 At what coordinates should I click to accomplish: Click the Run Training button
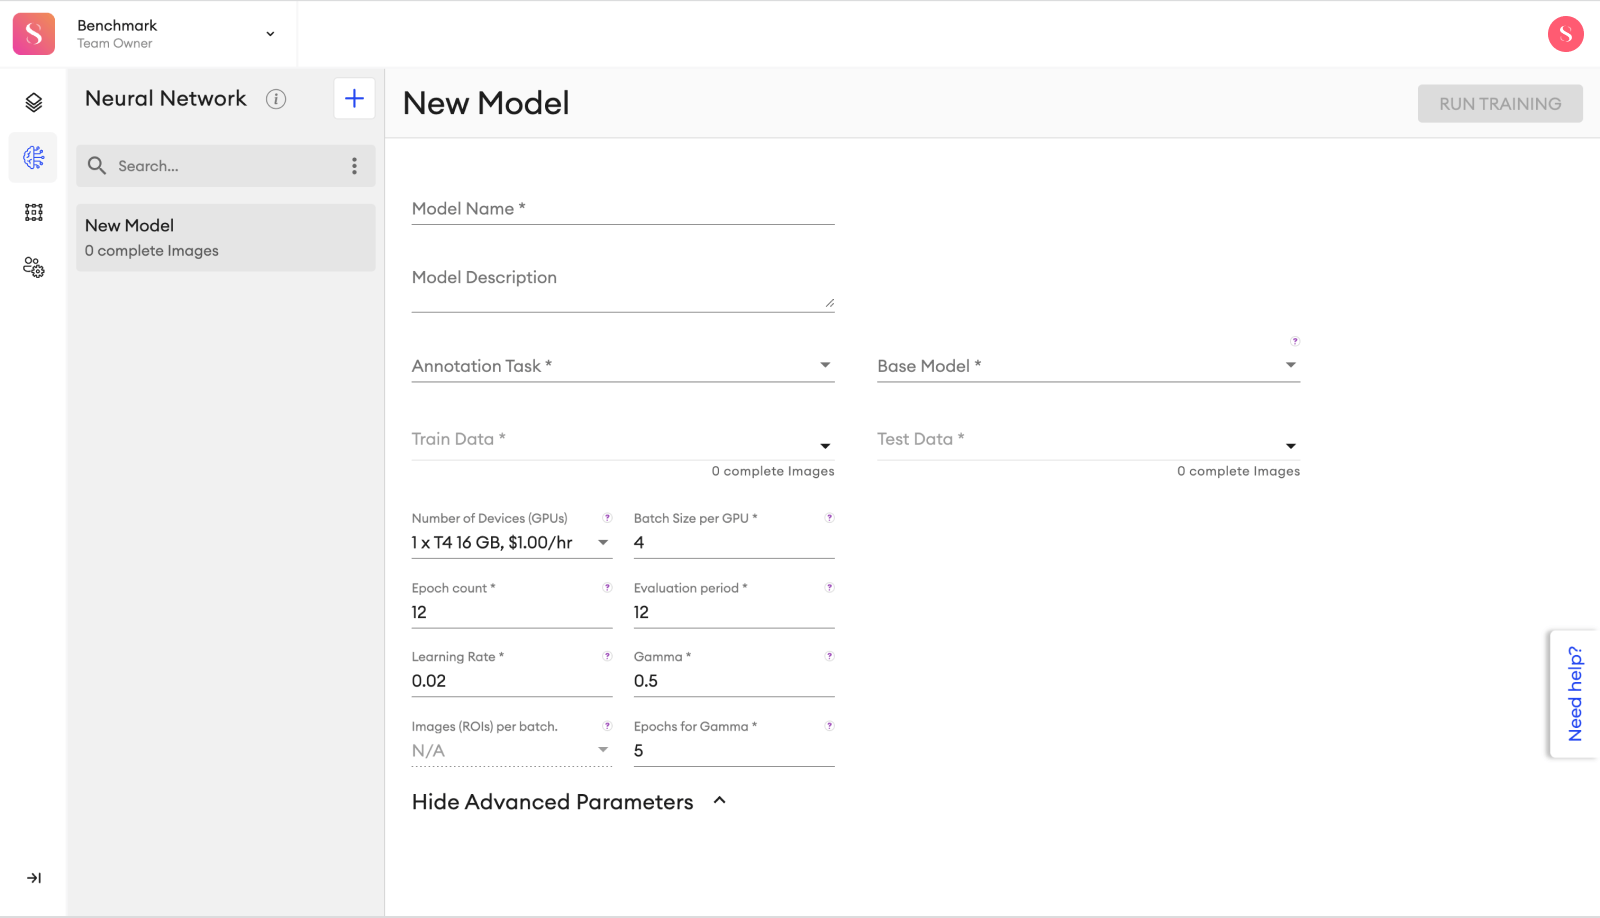(x=1499, y=103)
